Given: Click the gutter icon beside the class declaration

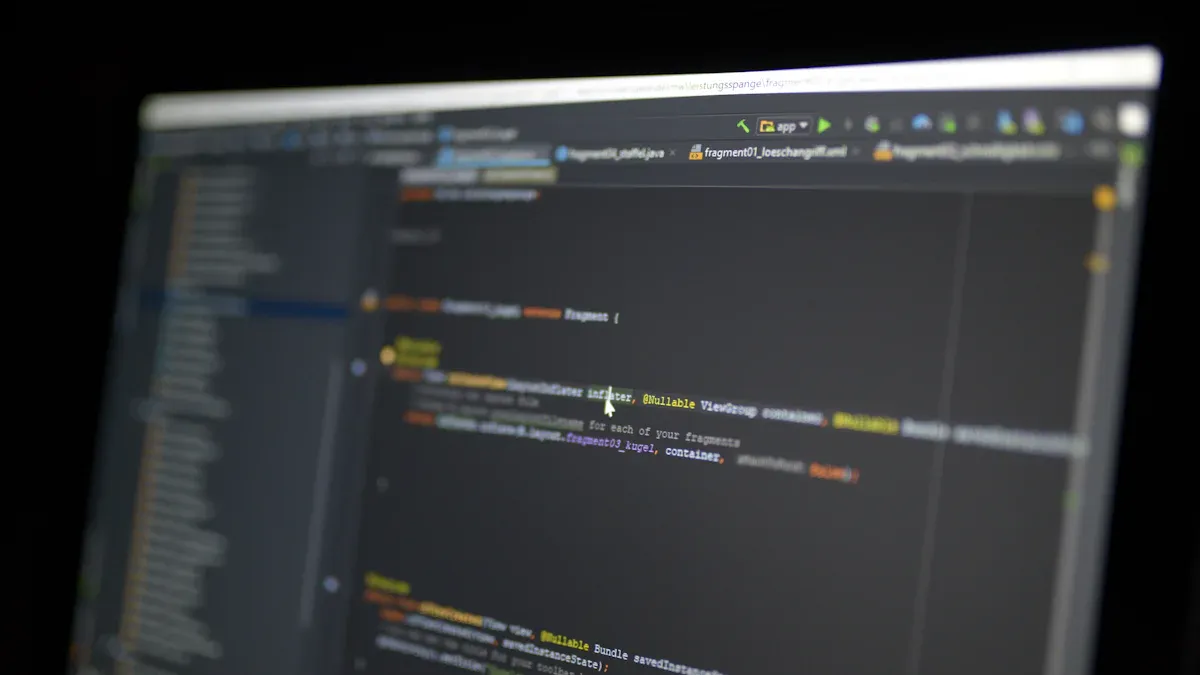Looking at the screenshot, I should click(369, 301).
